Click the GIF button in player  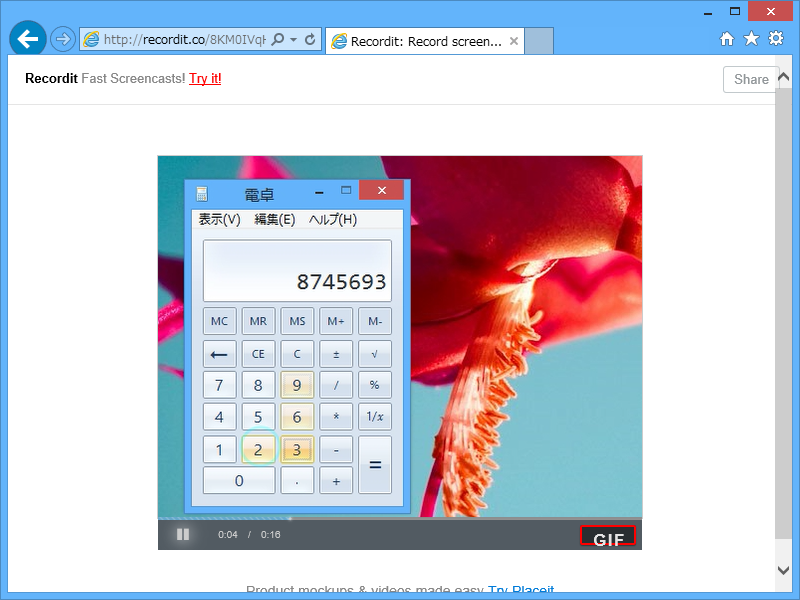pyautogui.click(x=608, y=536)
